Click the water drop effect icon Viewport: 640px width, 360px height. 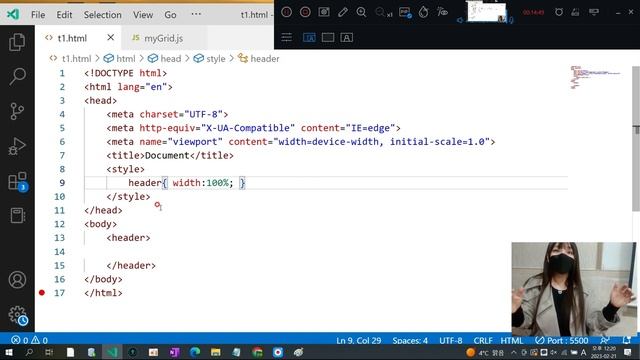(x=423, y=12)
